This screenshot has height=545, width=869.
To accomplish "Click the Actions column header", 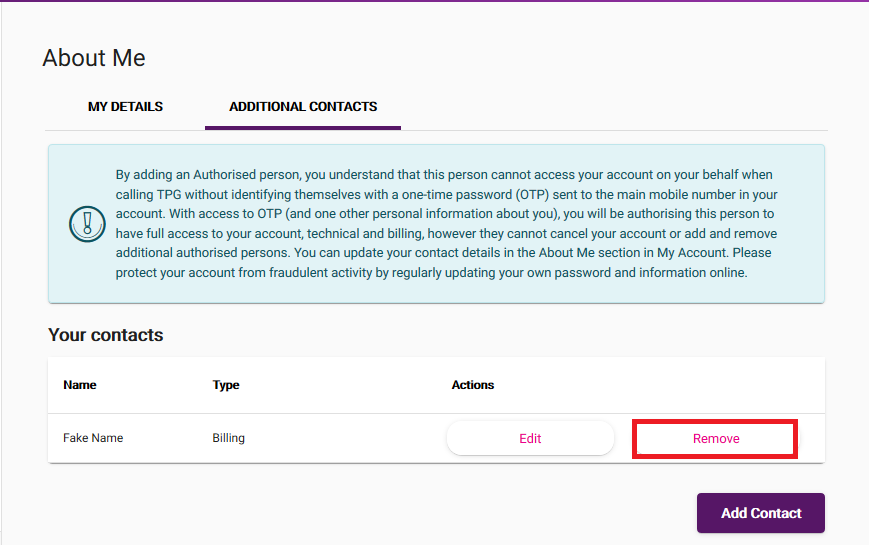I will click(473, 385).
